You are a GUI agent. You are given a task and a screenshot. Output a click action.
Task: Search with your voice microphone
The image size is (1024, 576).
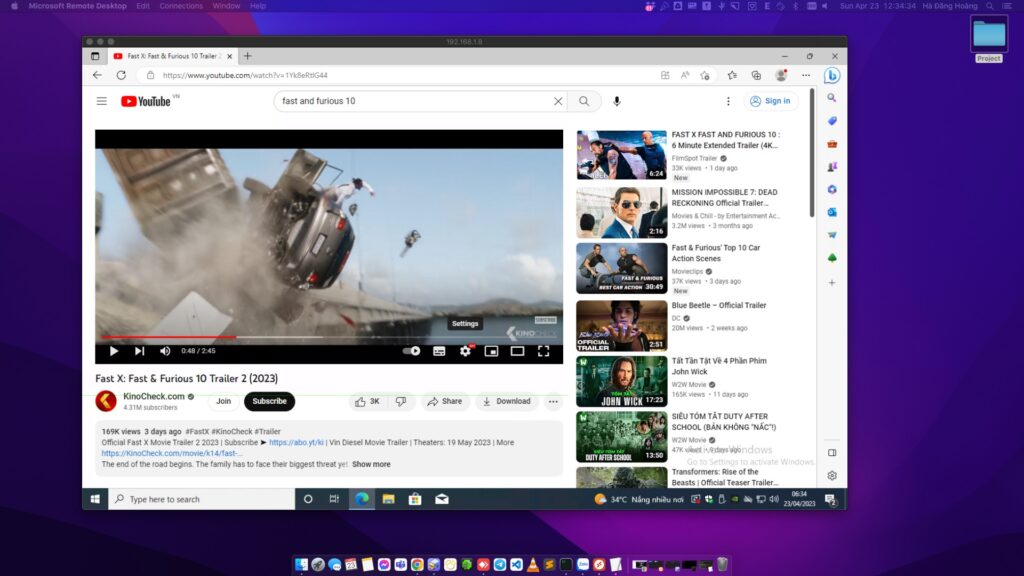point(616,101)
